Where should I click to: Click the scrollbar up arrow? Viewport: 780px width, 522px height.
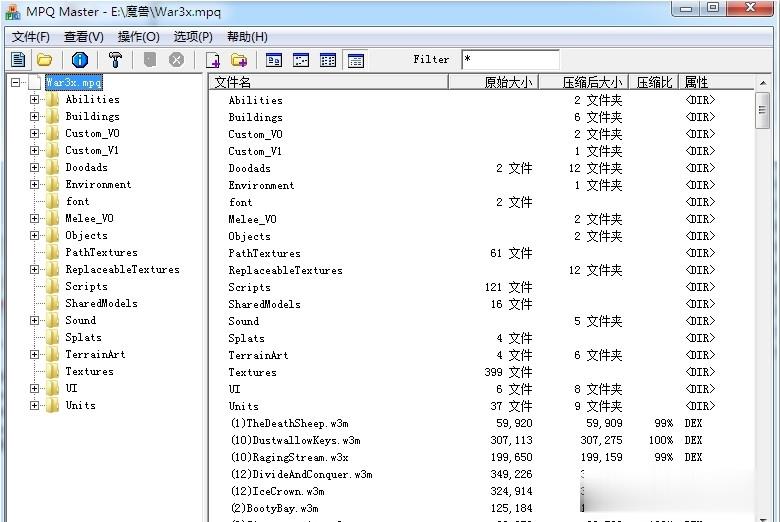pos(763,83)
